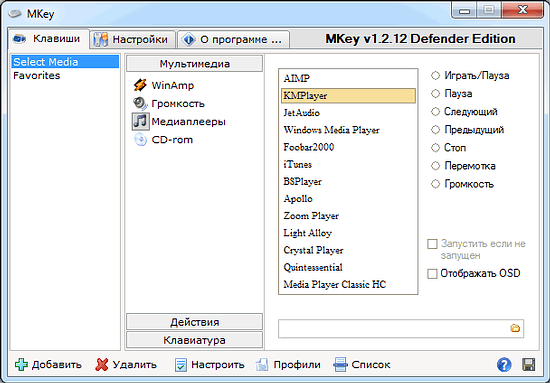Enable Отображать OSD checkbox
This screenshot has height=383, width=550.
point(432,274)
